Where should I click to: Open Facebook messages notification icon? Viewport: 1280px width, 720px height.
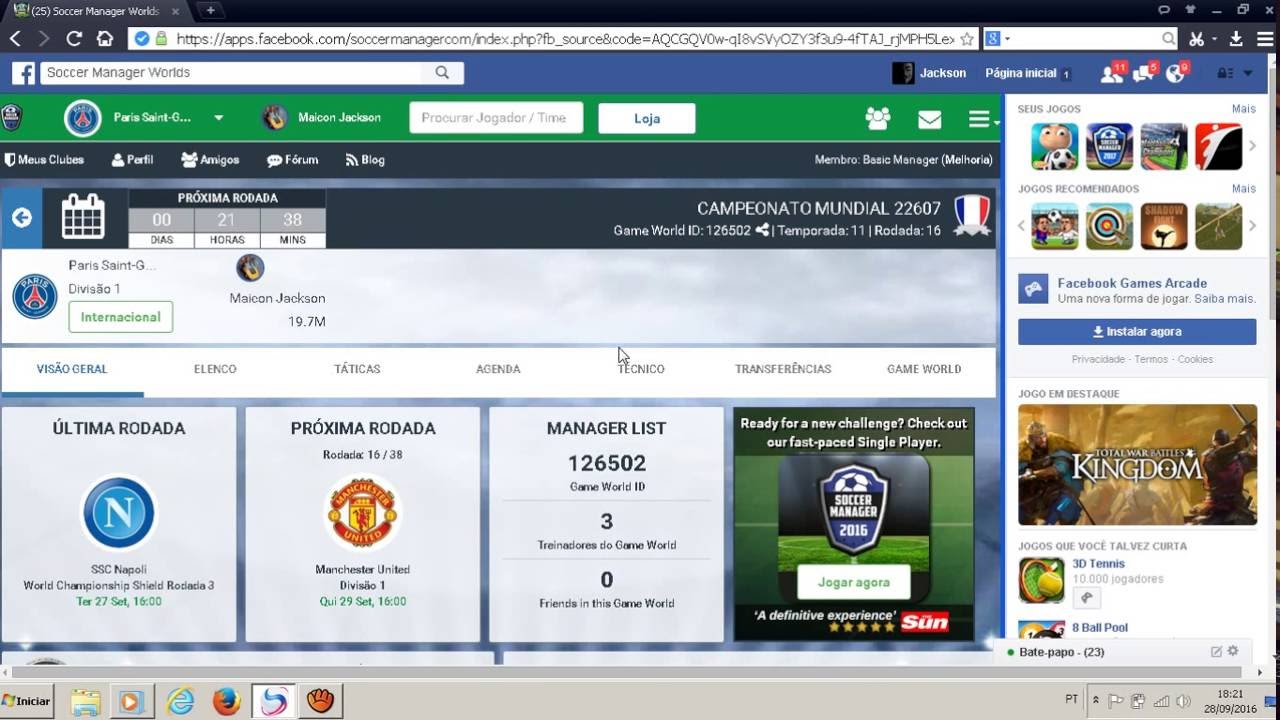[x=1143, y=74]
